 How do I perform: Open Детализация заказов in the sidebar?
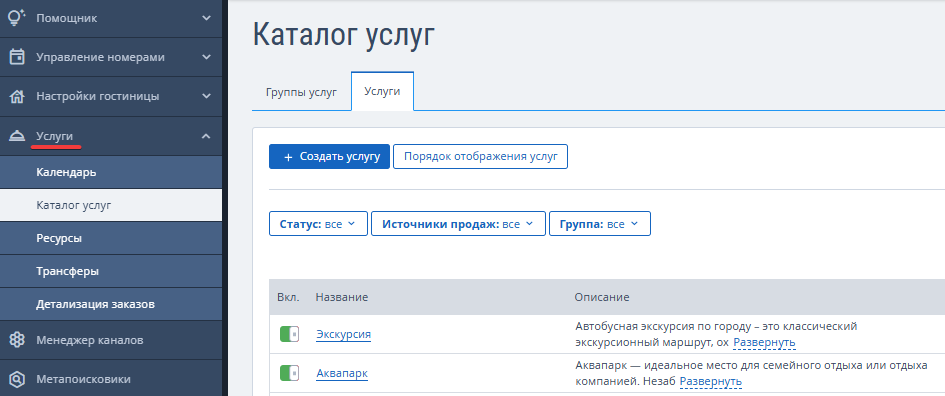tap(111, 304)
